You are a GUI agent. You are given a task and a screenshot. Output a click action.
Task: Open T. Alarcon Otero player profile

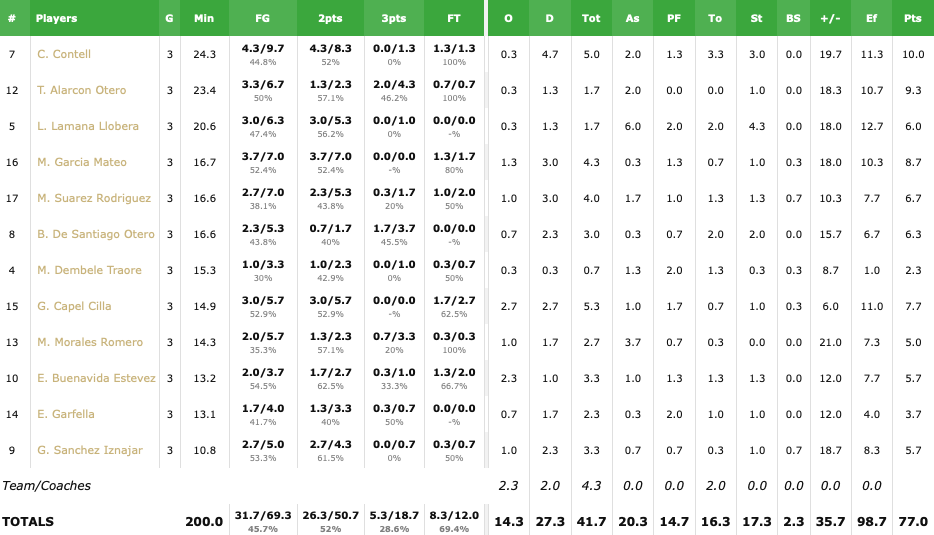click(82, 90)
